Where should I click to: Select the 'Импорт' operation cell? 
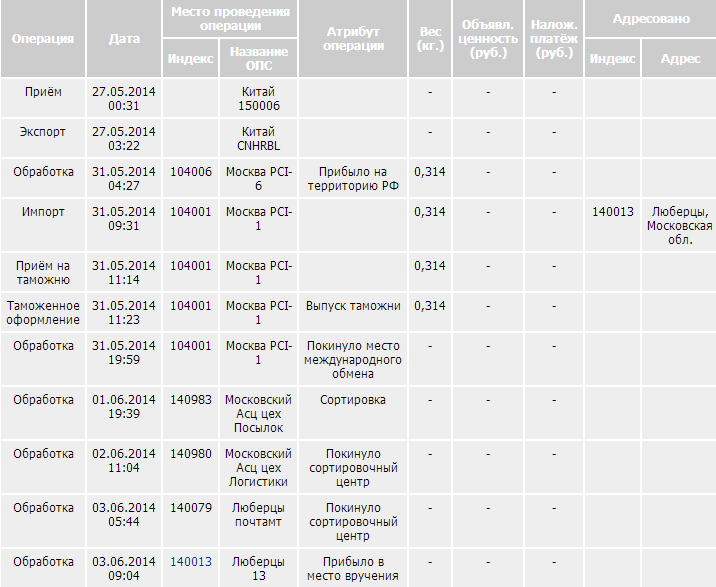click(x=43, y=224)
